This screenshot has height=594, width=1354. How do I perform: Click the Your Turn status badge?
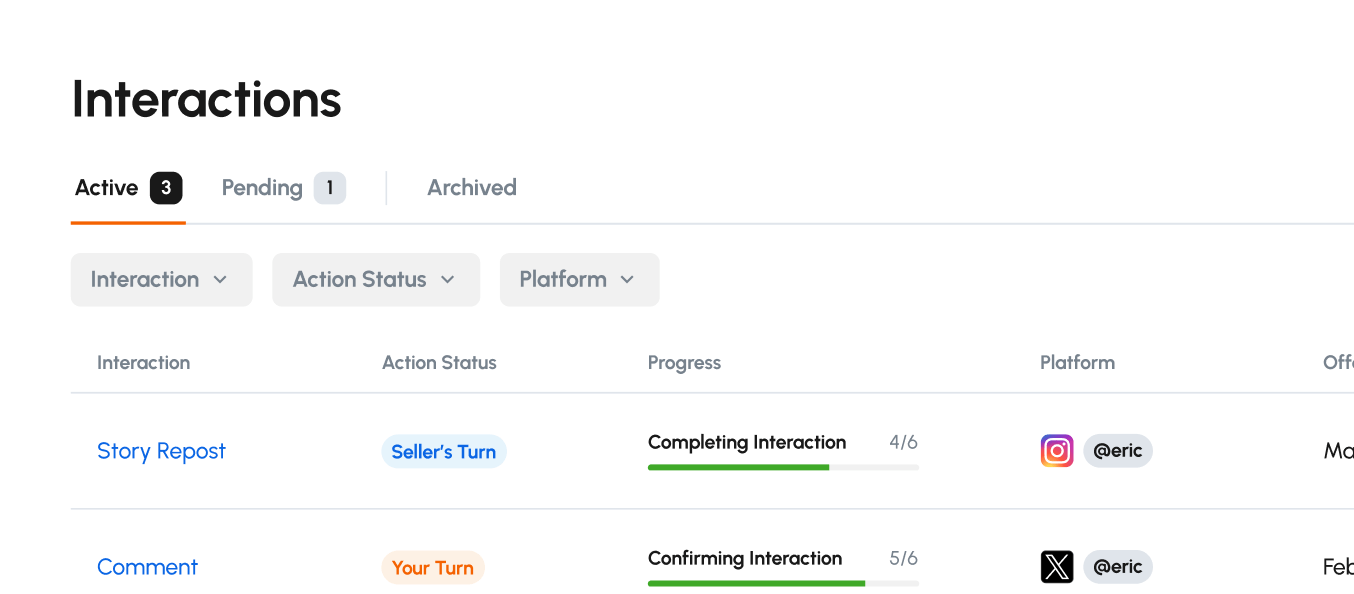point(432,568)
